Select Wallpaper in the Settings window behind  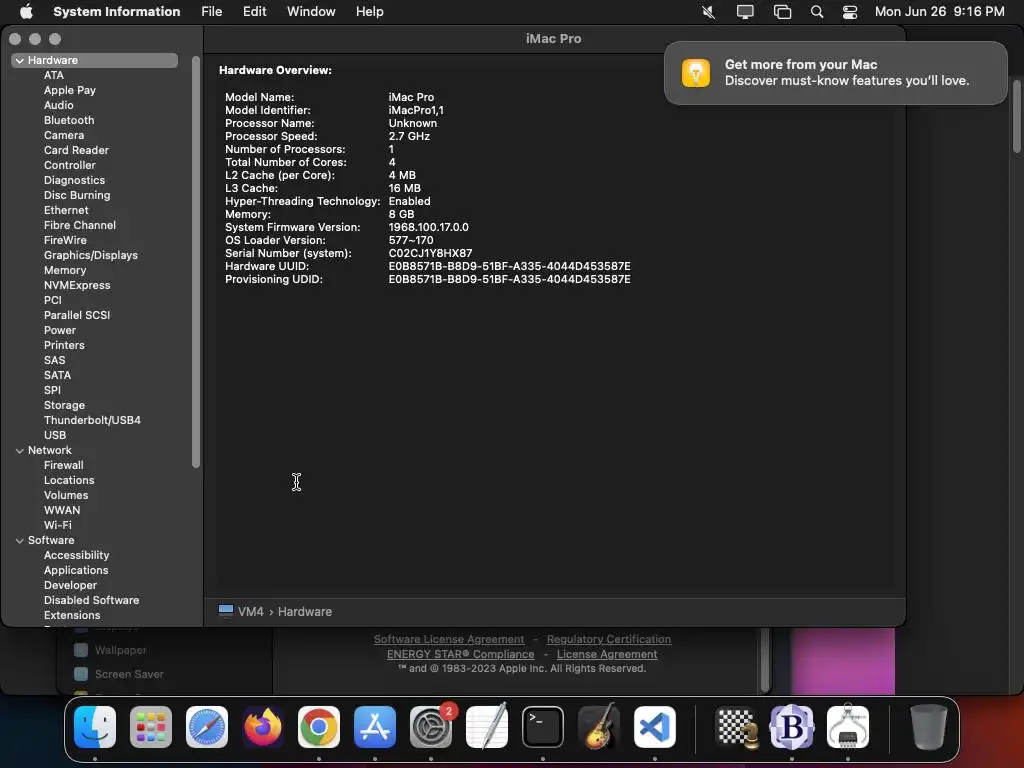coord(121,650)
